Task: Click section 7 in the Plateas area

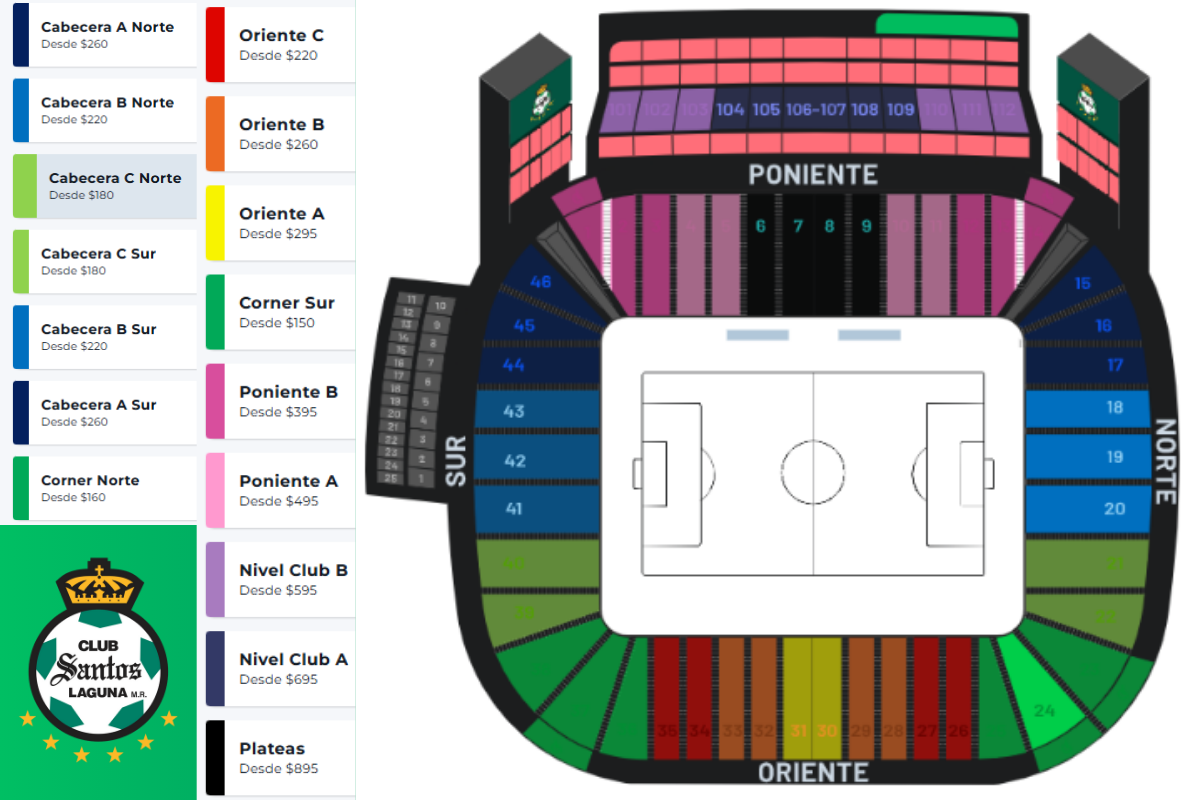Action: (x=797, y=227)
